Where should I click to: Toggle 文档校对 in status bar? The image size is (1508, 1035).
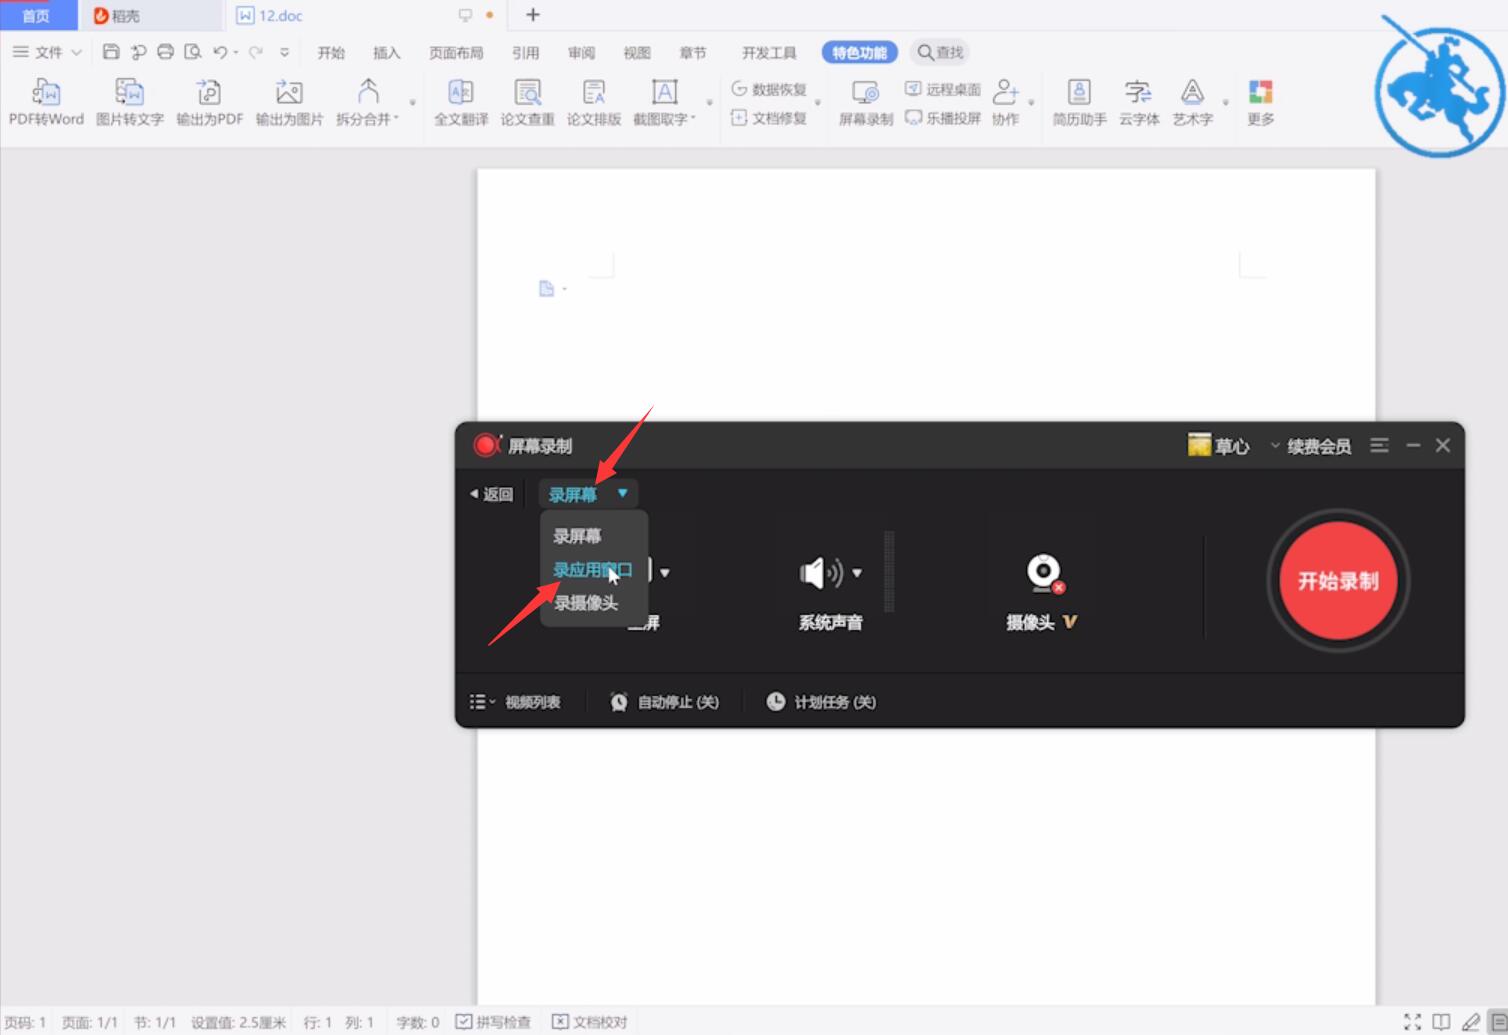coord(590,1022)
